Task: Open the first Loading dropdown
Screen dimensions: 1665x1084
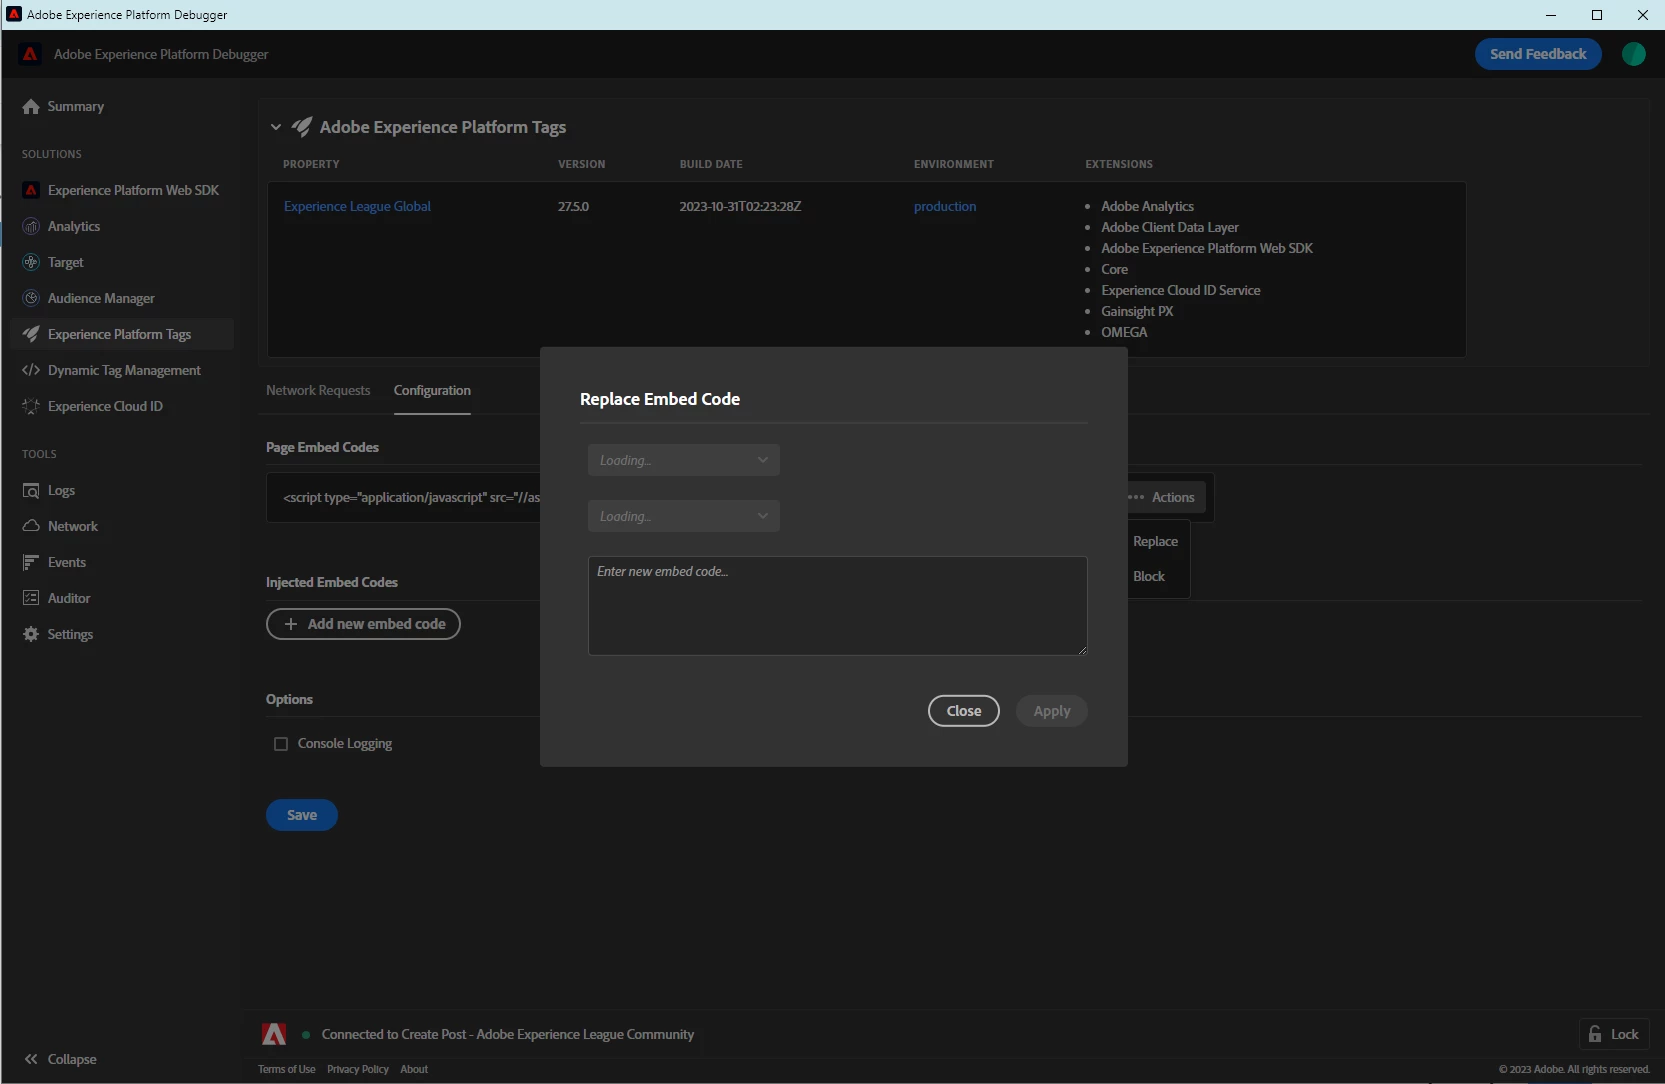Action: click(x=684, y=460)
